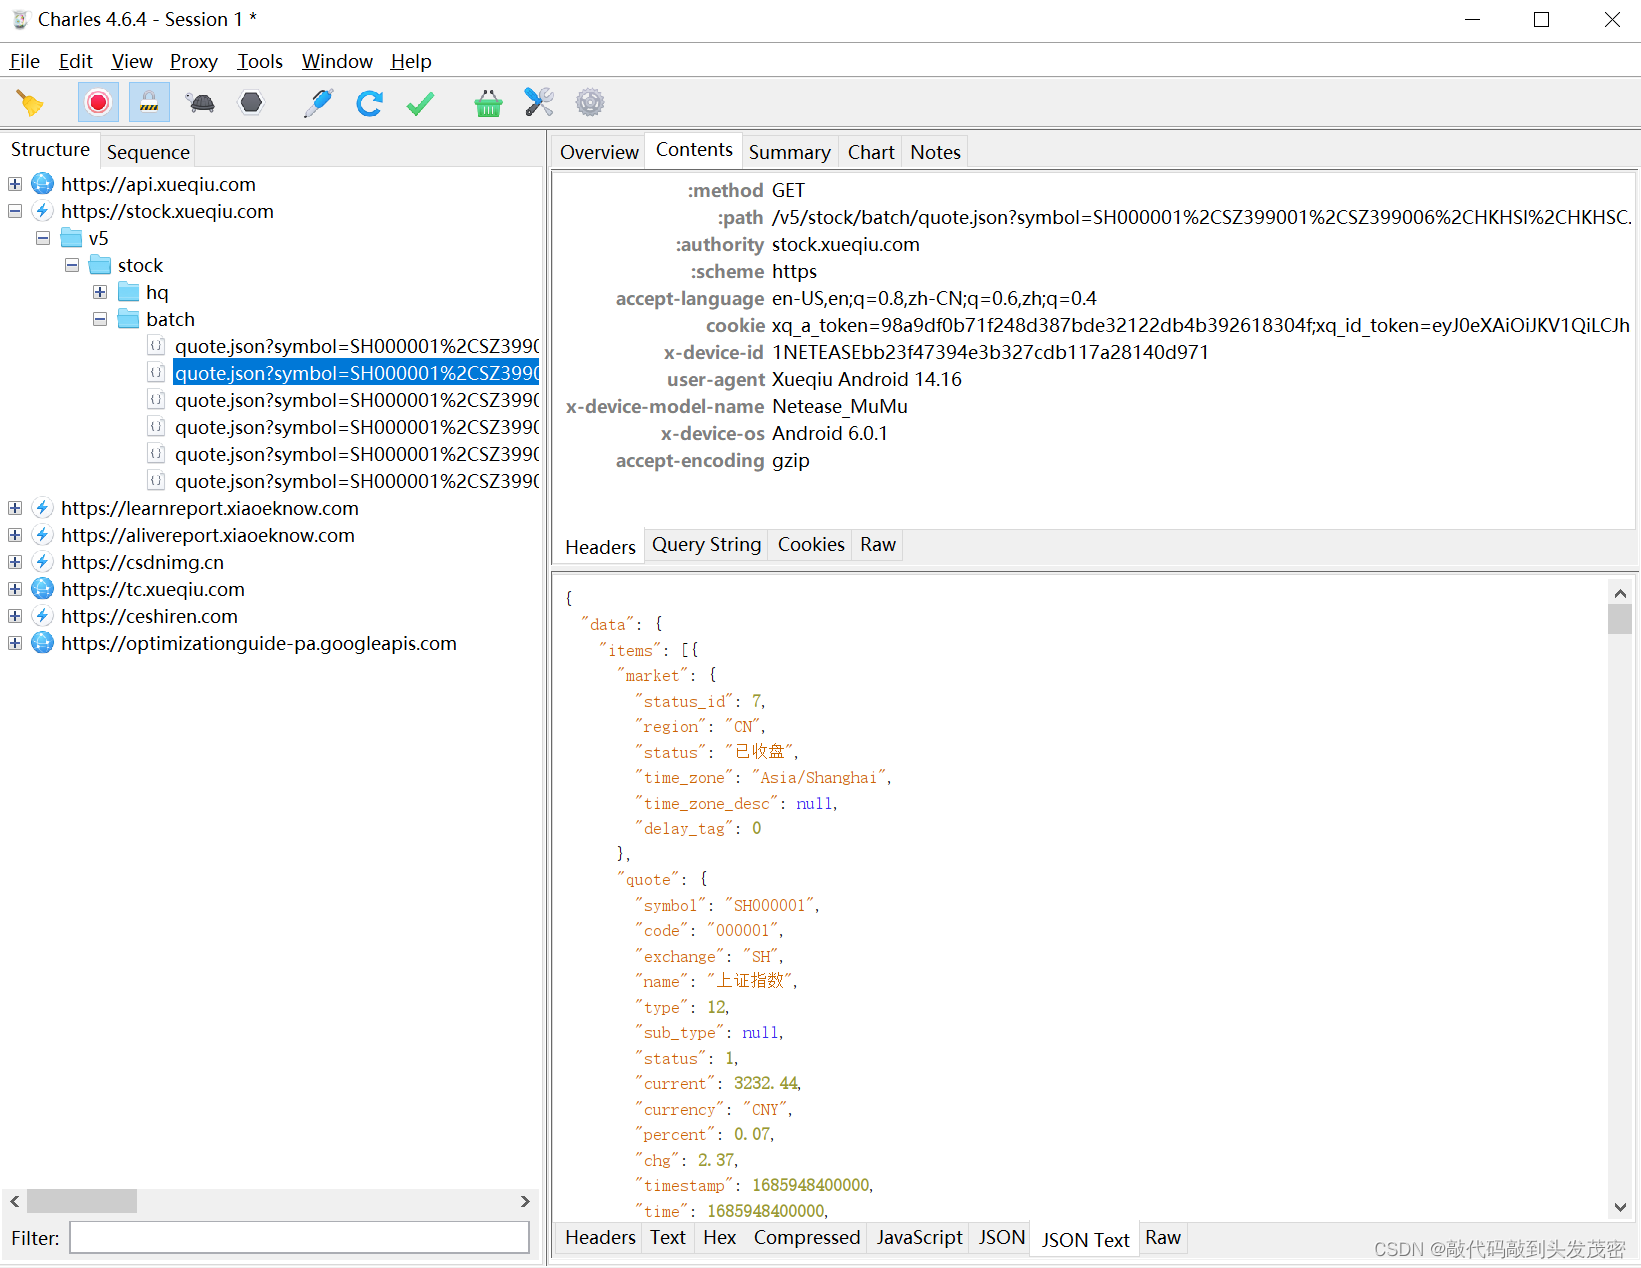Open response Text tab

point(668,1238)
